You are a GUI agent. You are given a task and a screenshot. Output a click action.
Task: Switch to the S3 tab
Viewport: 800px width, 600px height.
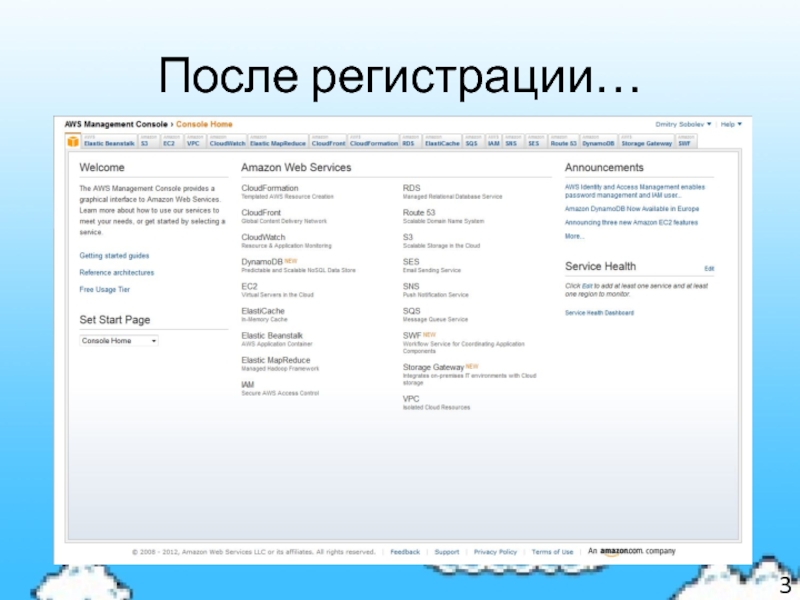click(148, 141)
